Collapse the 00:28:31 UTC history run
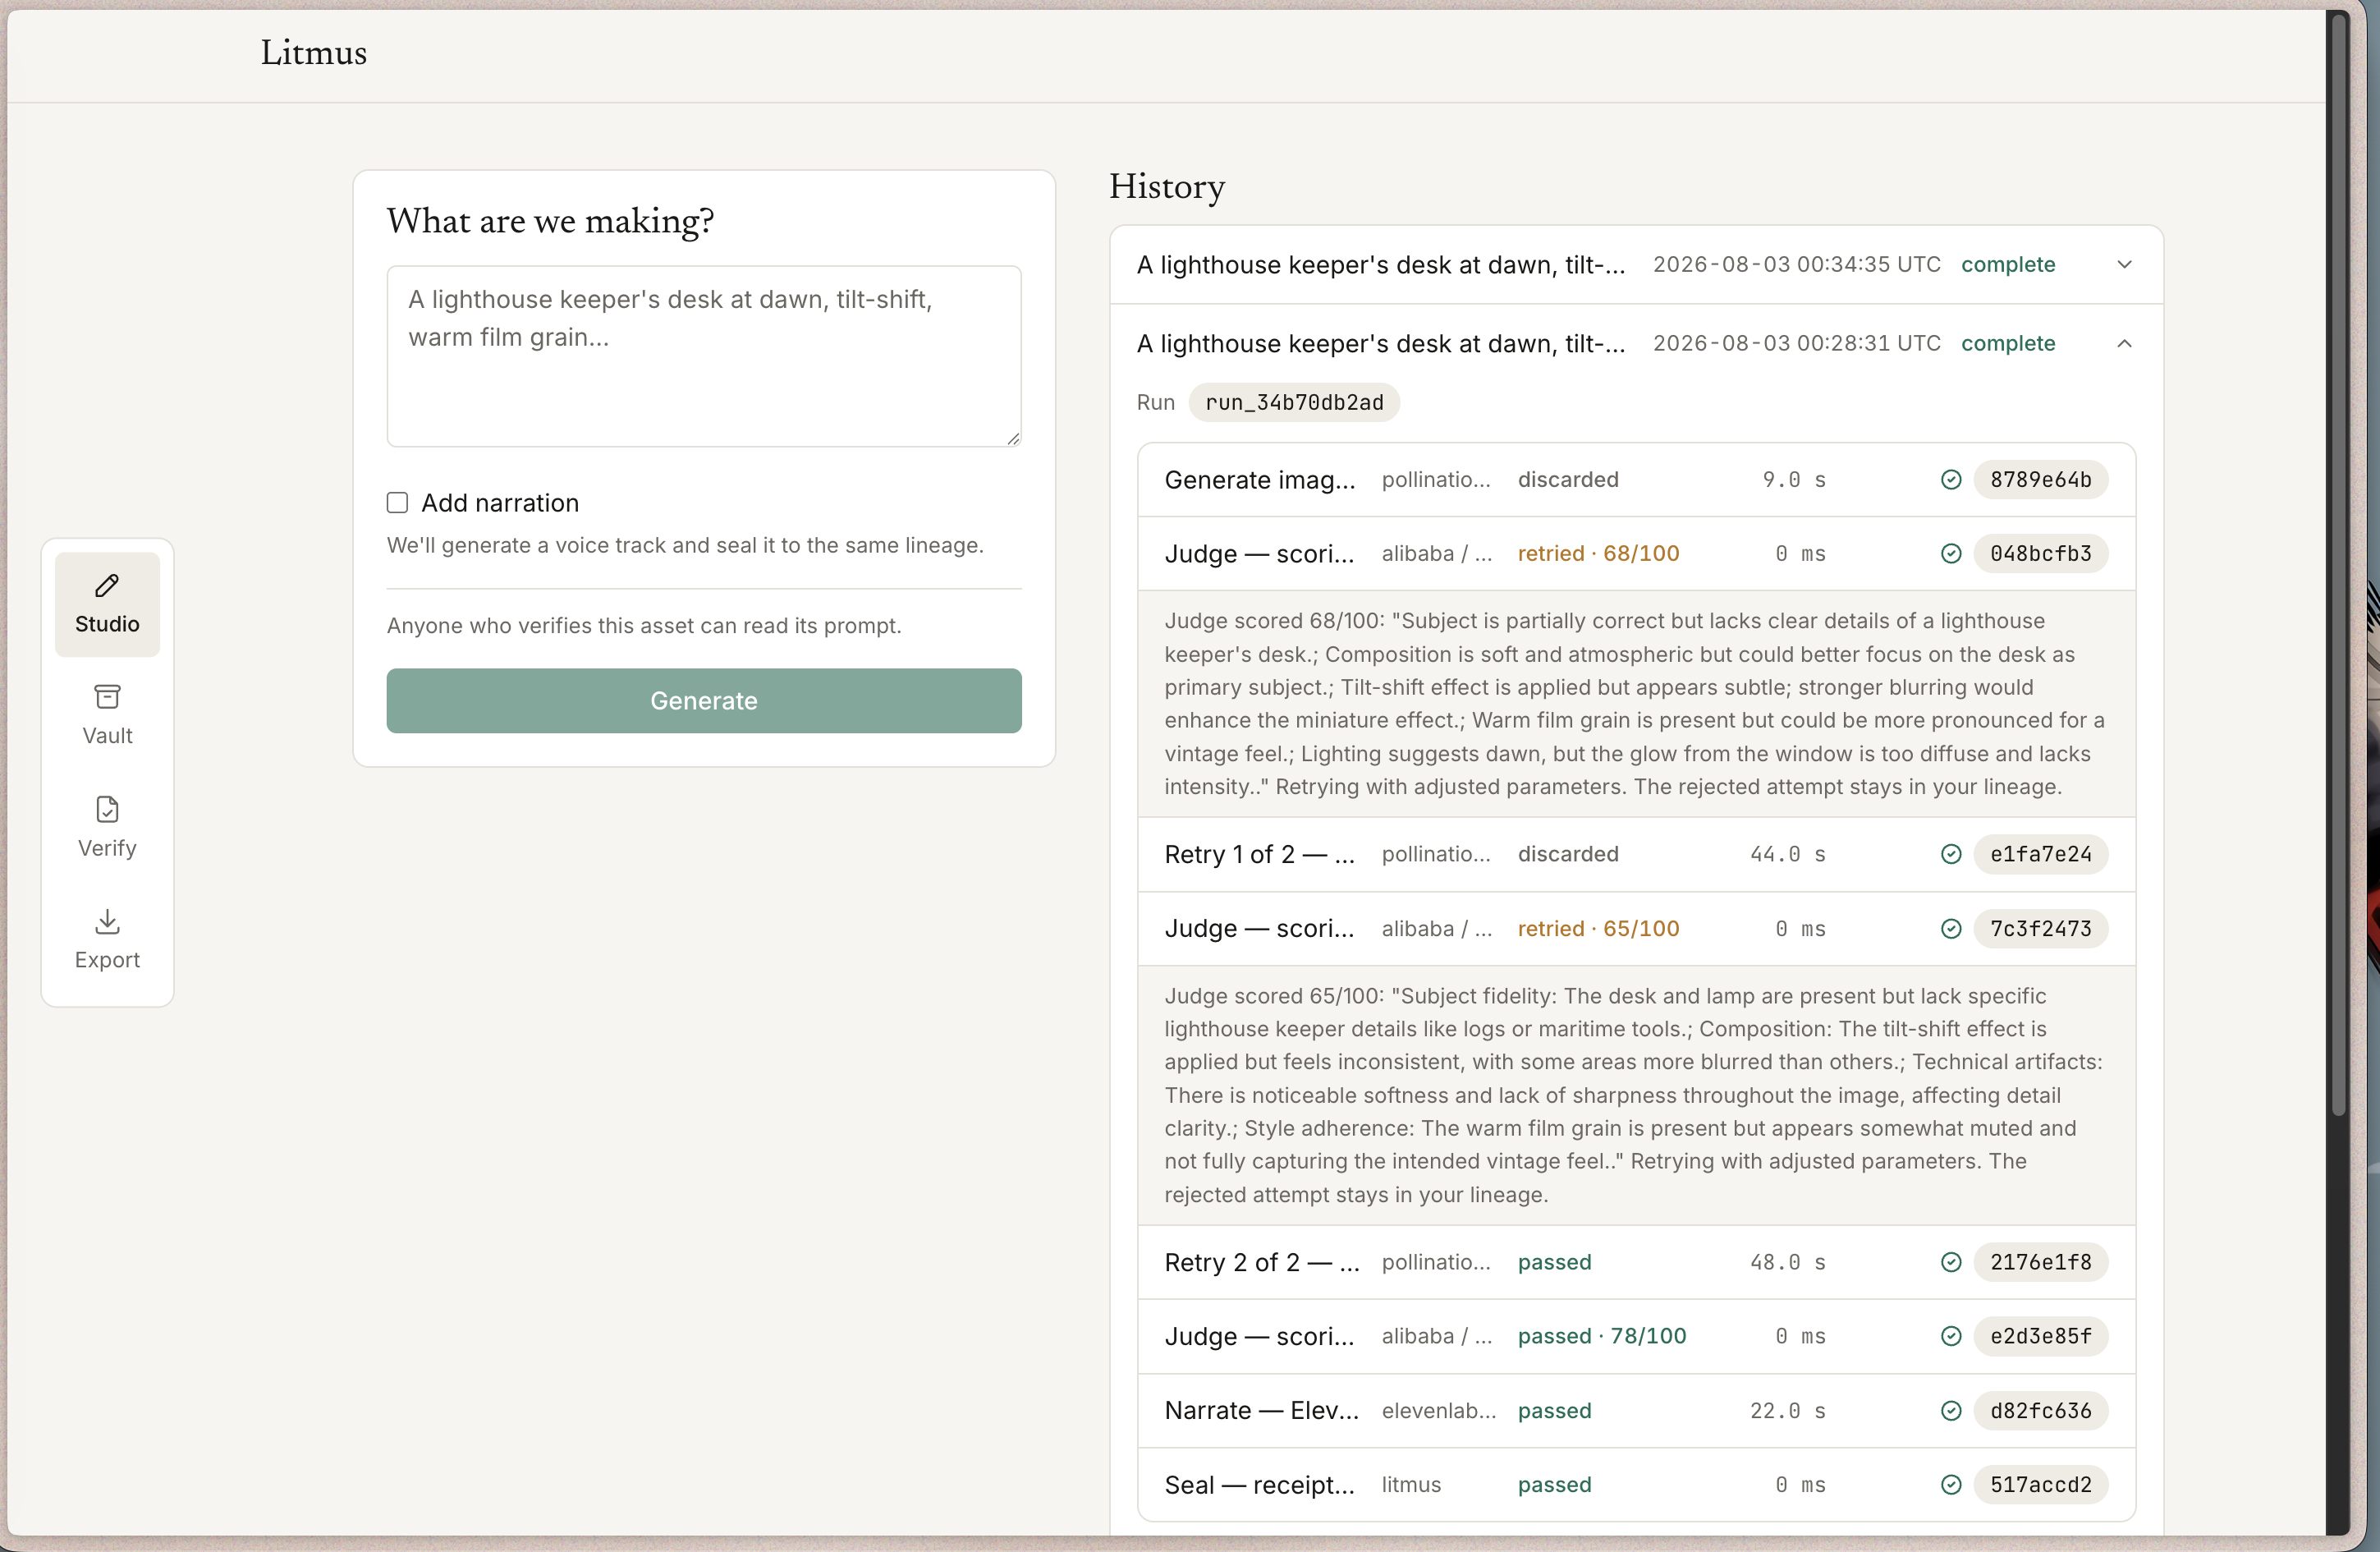The width and height of the screenshot is (2380, 1552). tap(2124, 344)
